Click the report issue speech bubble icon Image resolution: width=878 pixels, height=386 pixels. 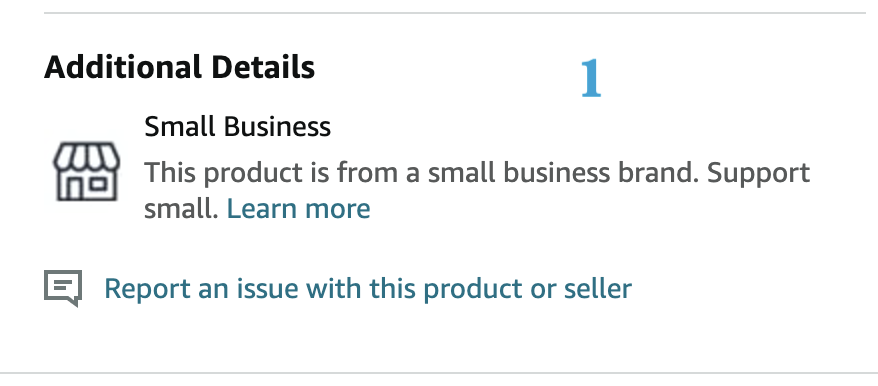63,288
